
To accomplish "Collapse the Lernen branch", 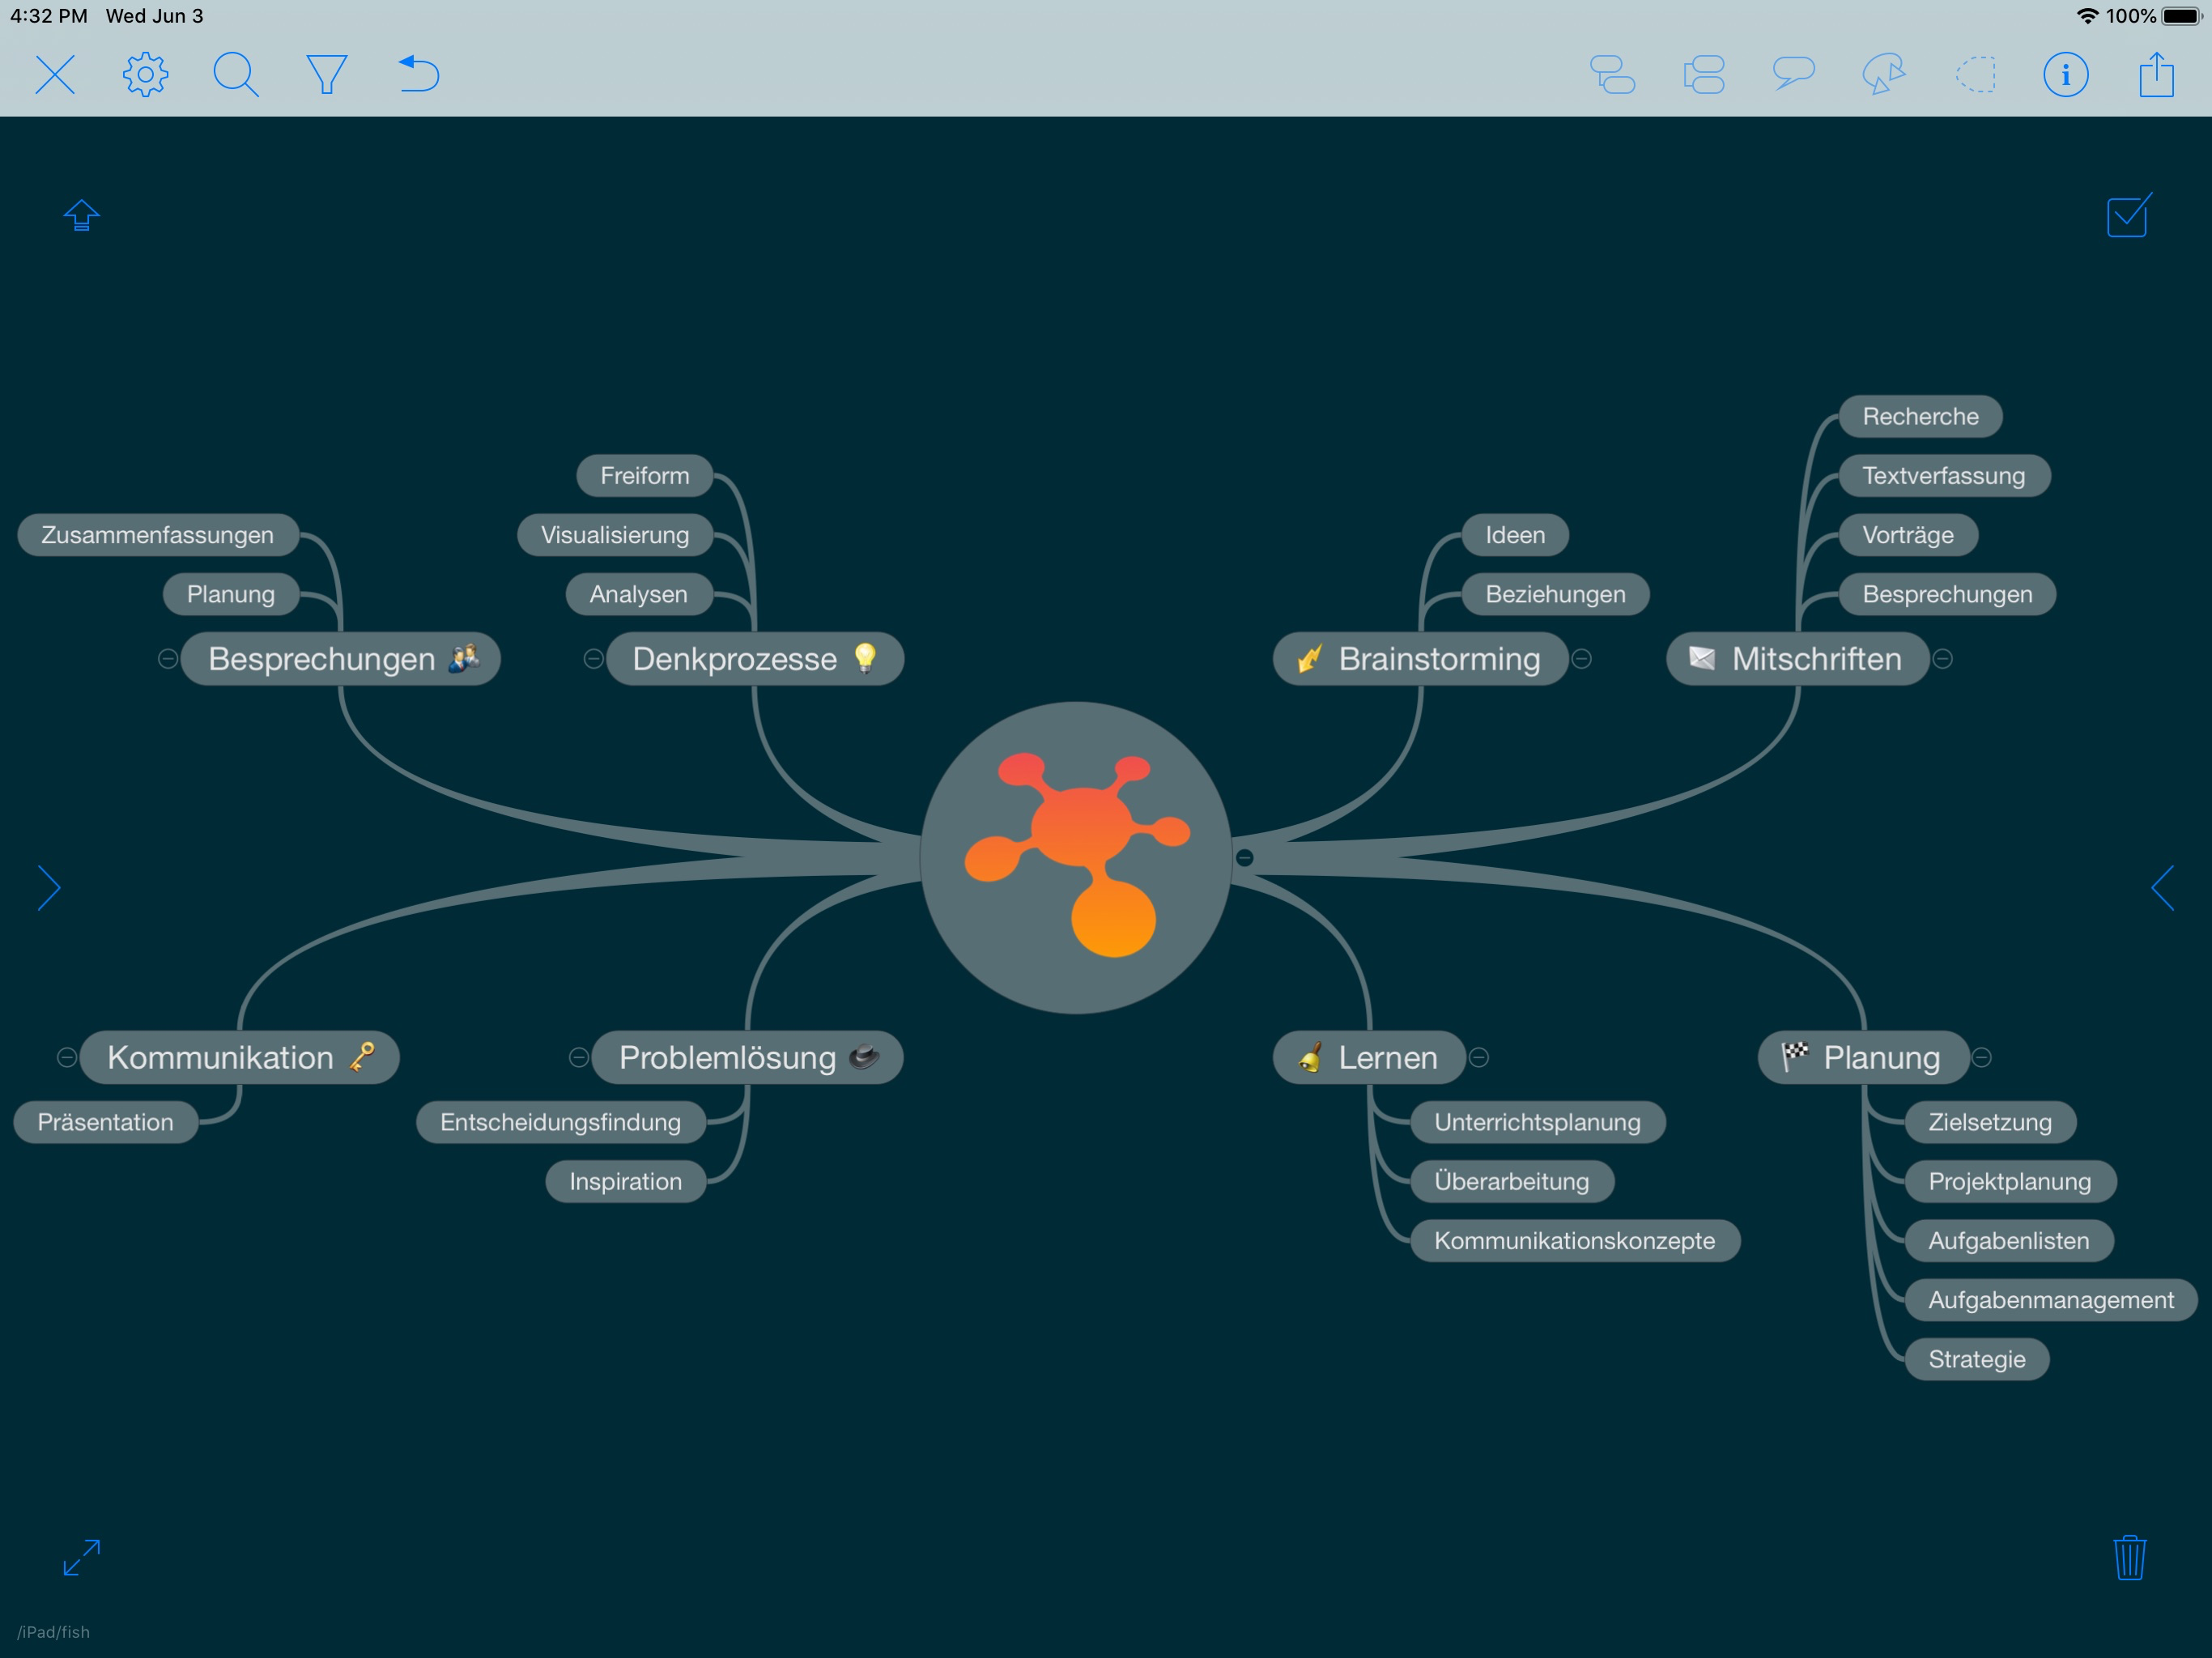I will pyautogui.click(x=1479, y=1057).
